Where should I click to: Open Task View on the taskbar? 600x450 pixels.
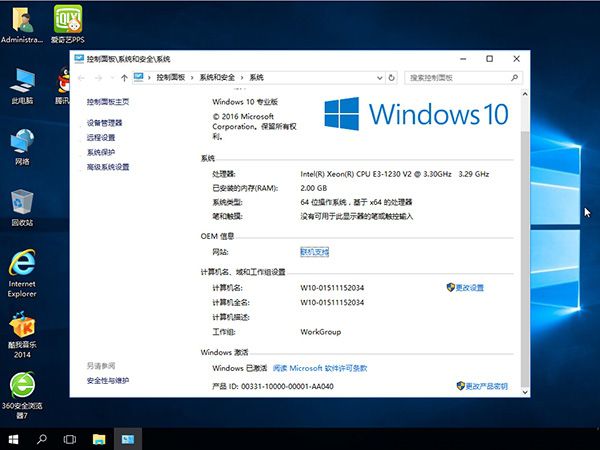tap(70, 439)
